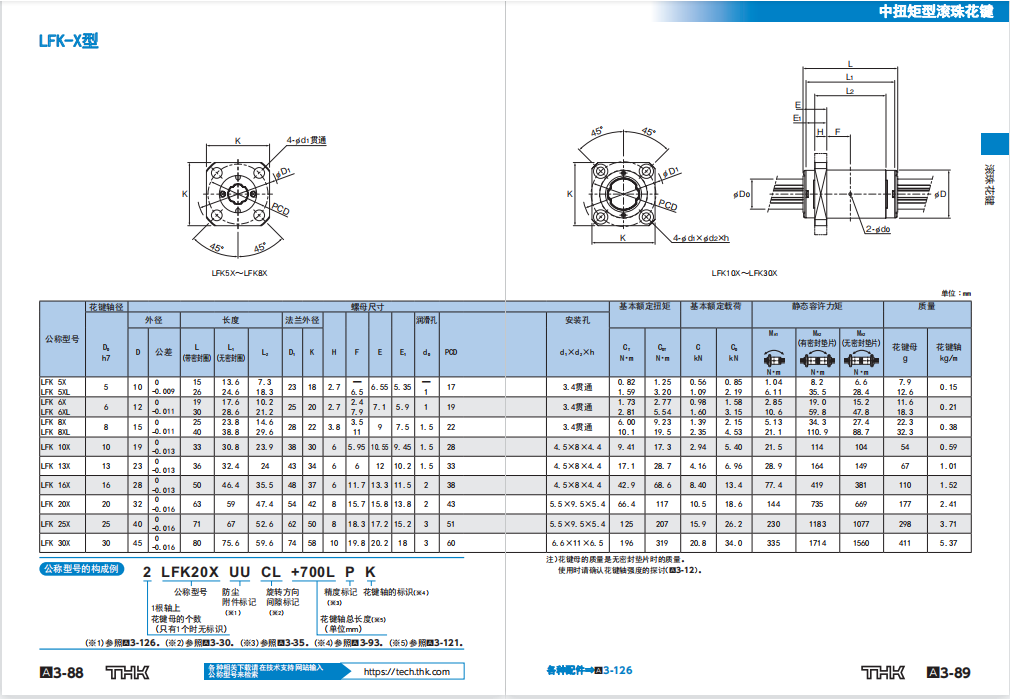Click the MA1 moment diagram icon in table header
The image size is (1010, 699).
click(774, 359)
